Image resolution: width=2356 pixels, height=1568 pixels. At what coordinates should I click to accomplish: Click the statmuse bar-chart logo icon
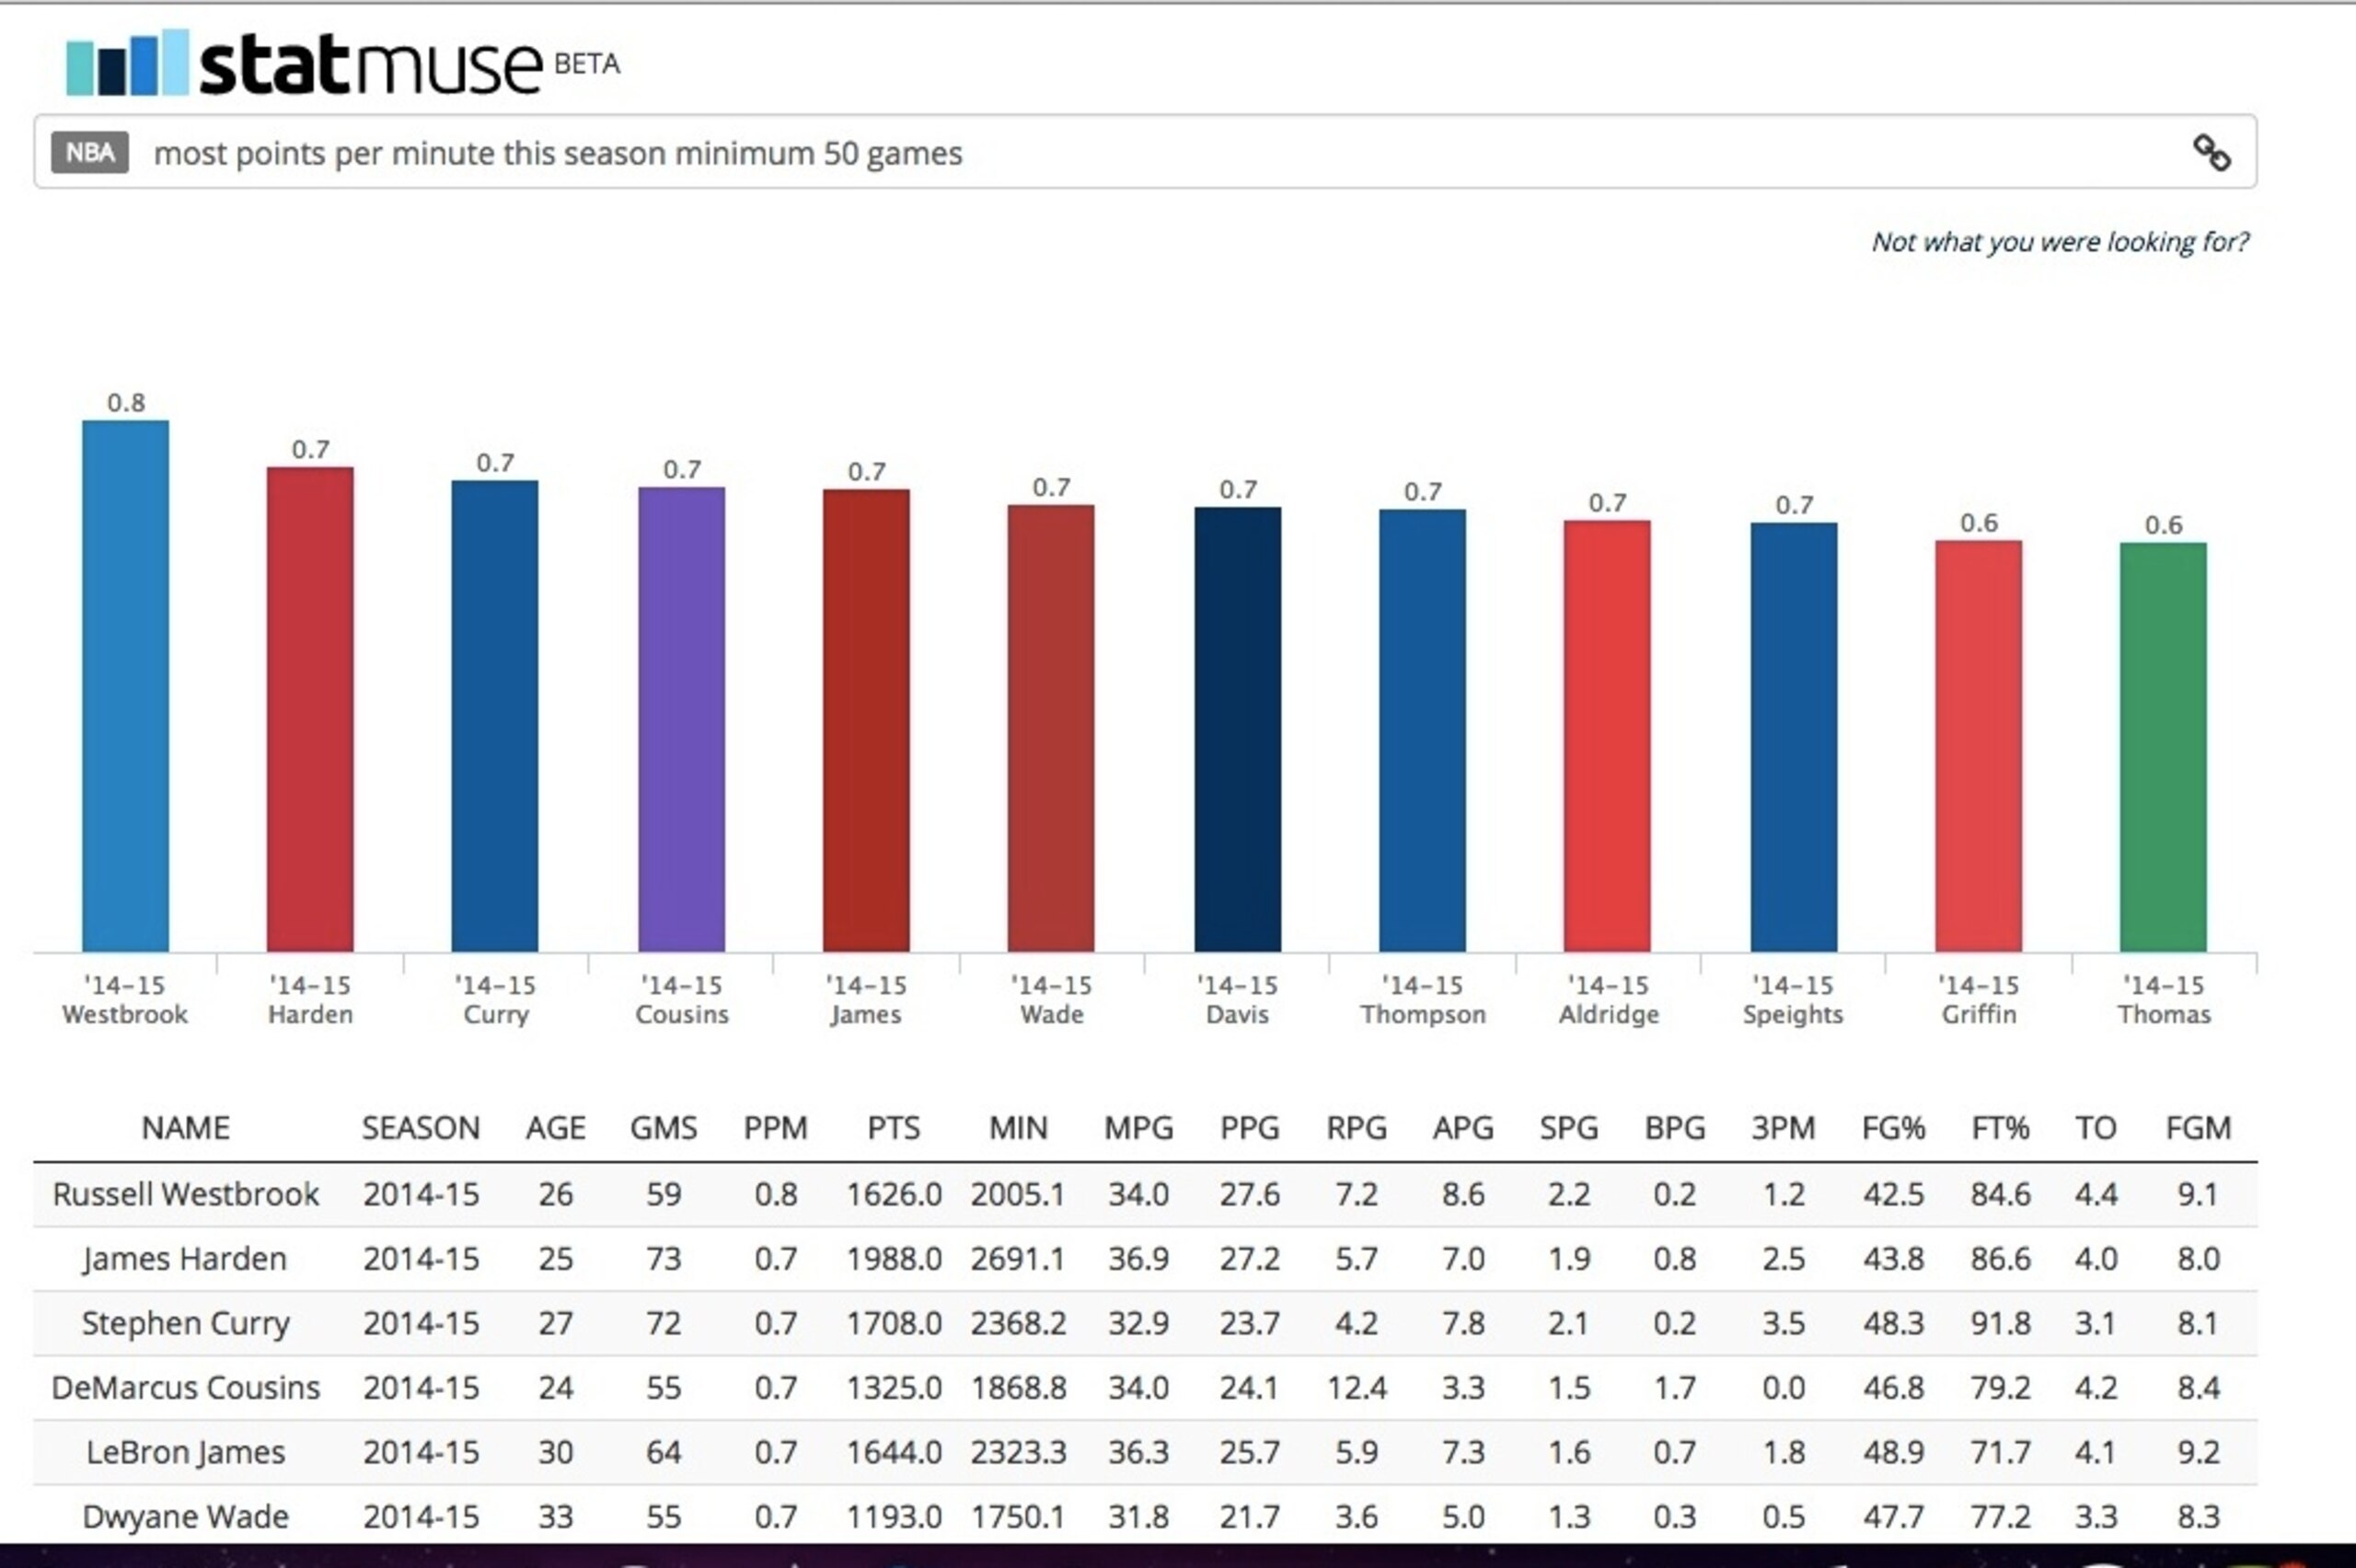(127, 63)
